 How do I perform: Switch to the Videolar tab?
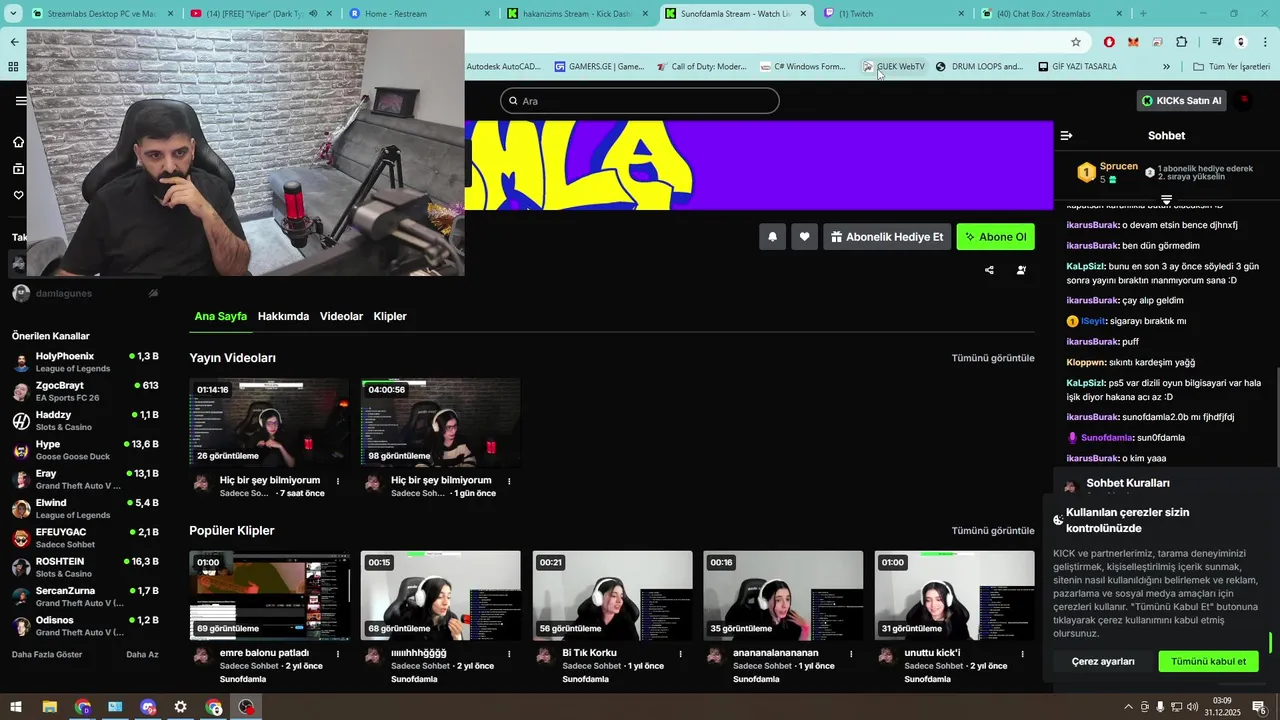[x=341, y=316]
